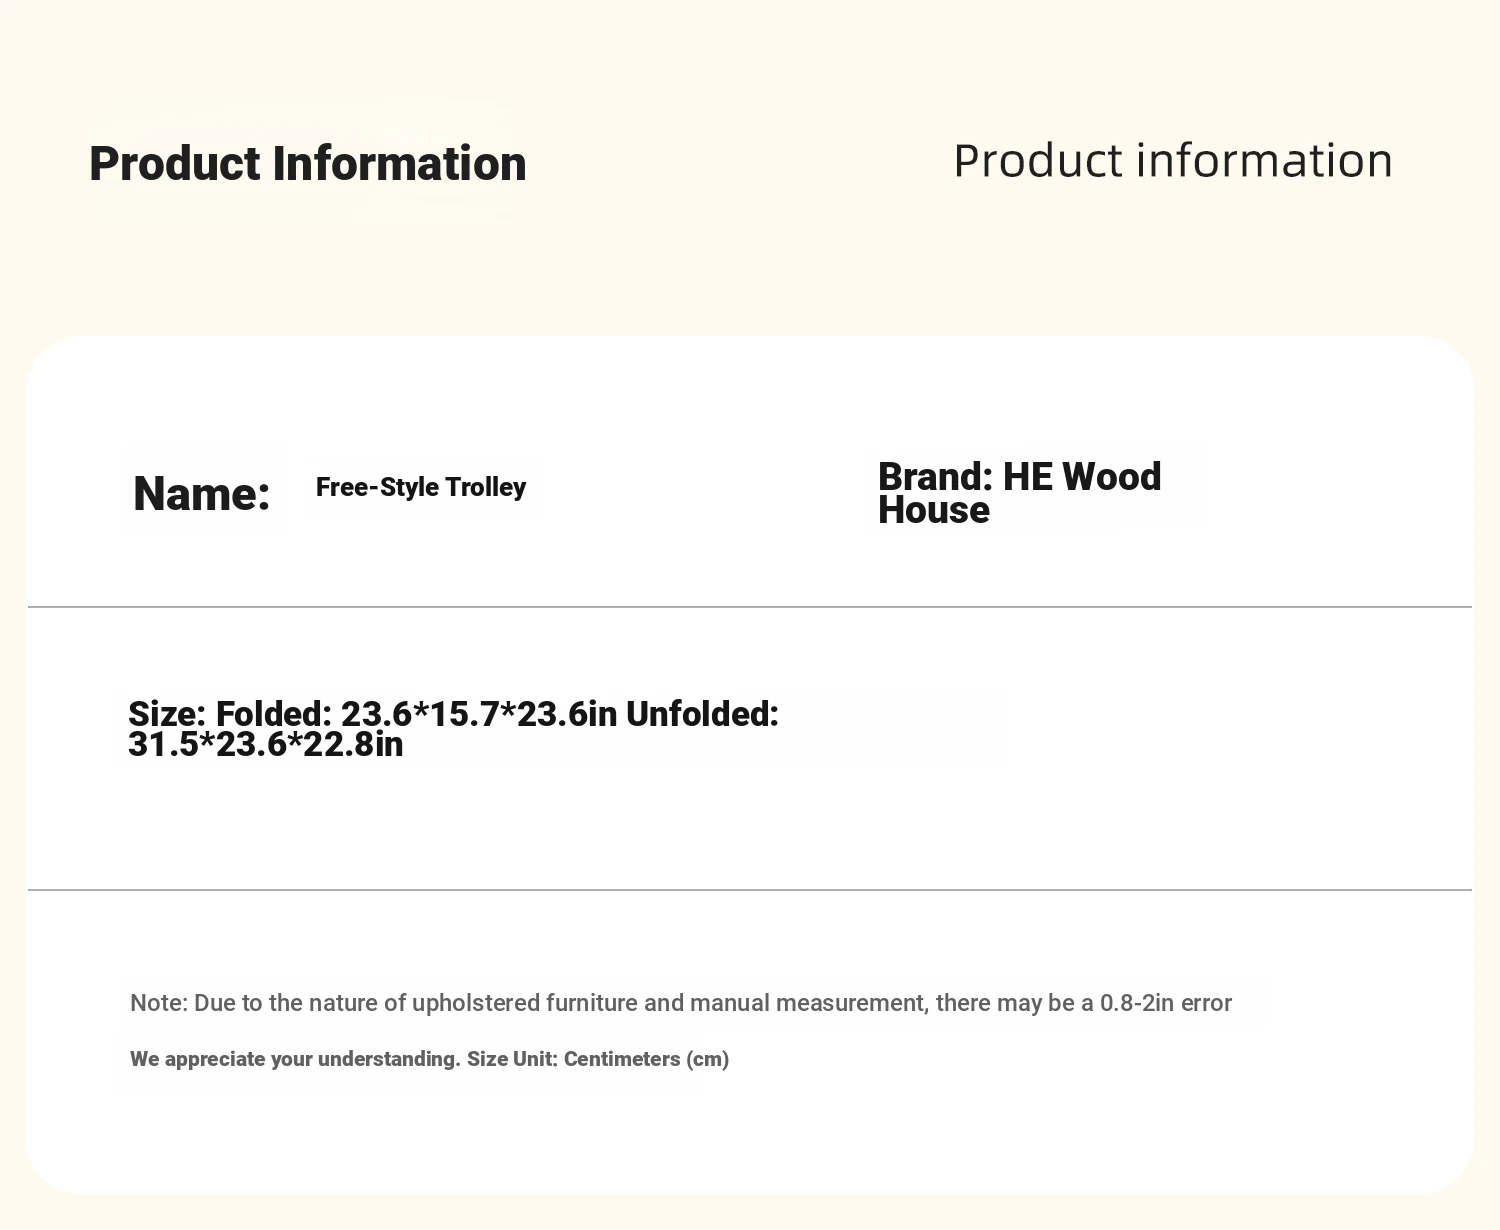Click "upholstered furniture" in the note
The image size is (1500, 1230).
pyautogui.click(x=525, y=1003)
